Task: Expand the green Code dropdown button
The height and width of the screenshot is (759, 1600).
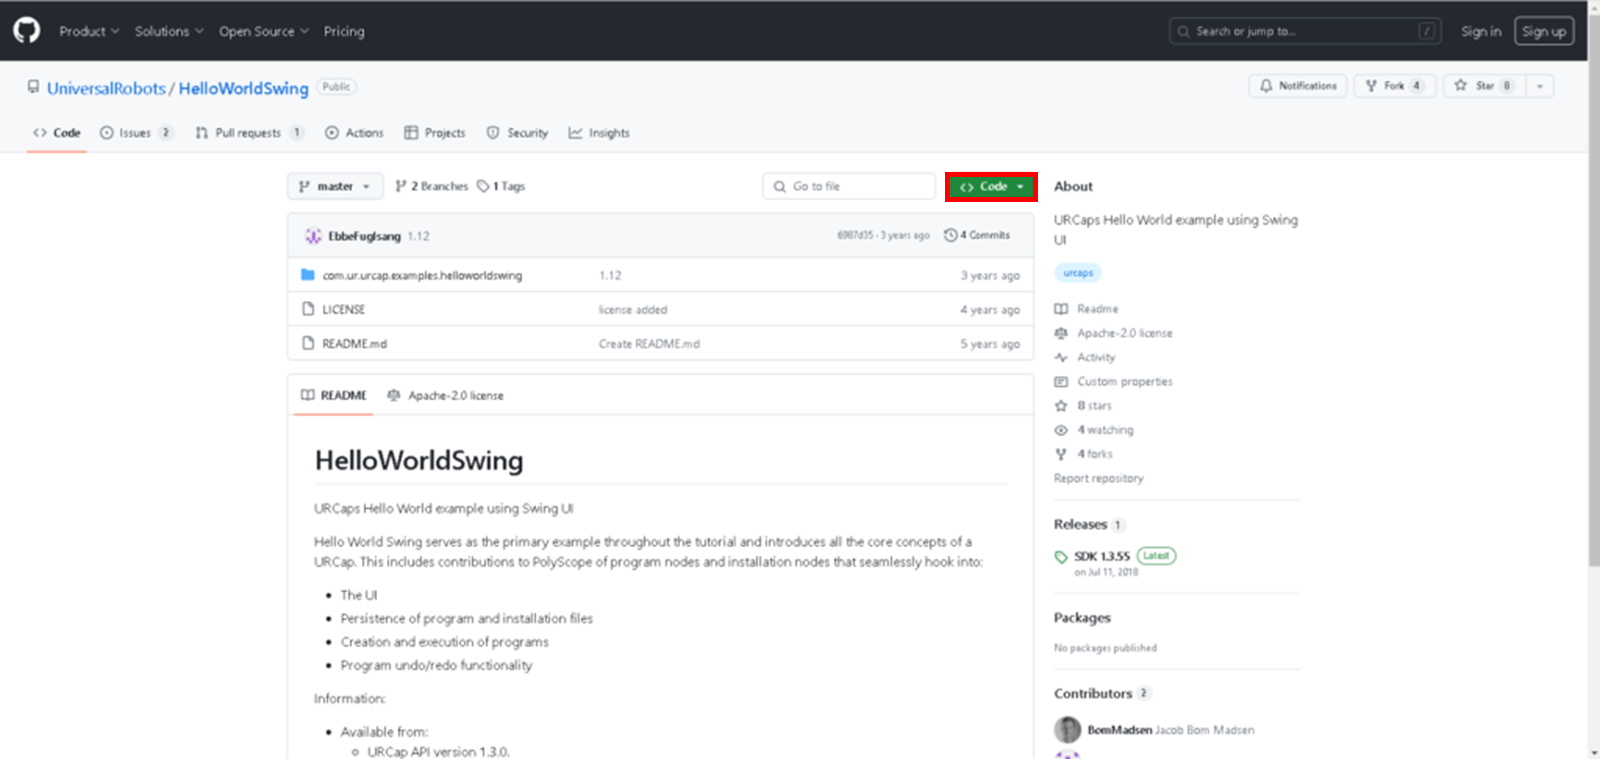Action: tap(991, 187)
